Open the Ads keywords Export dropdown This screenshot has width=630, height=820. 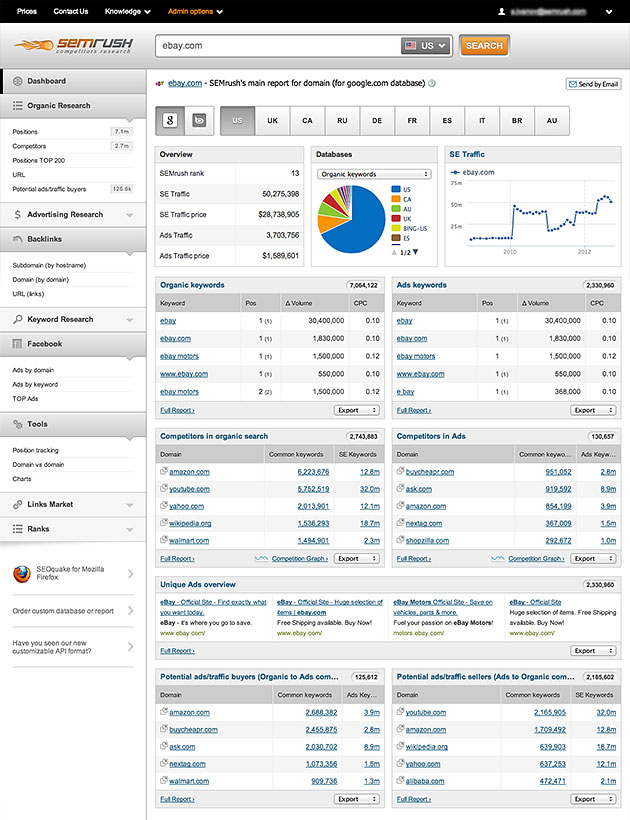[593, 411]
